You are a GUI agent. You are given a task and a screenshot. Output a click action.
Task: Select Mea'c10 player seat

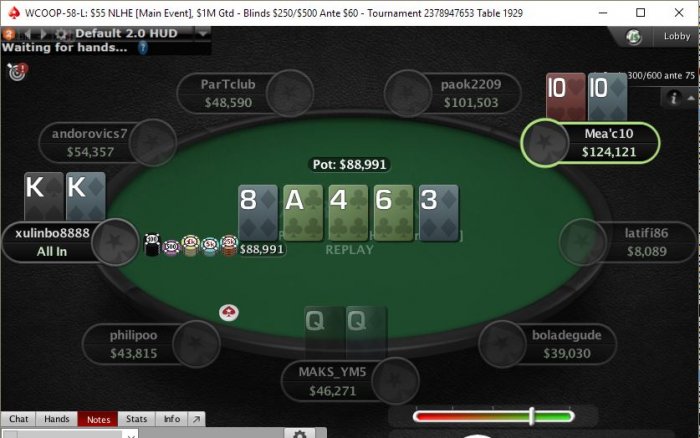pyautogui.click(x=590, y=143)
